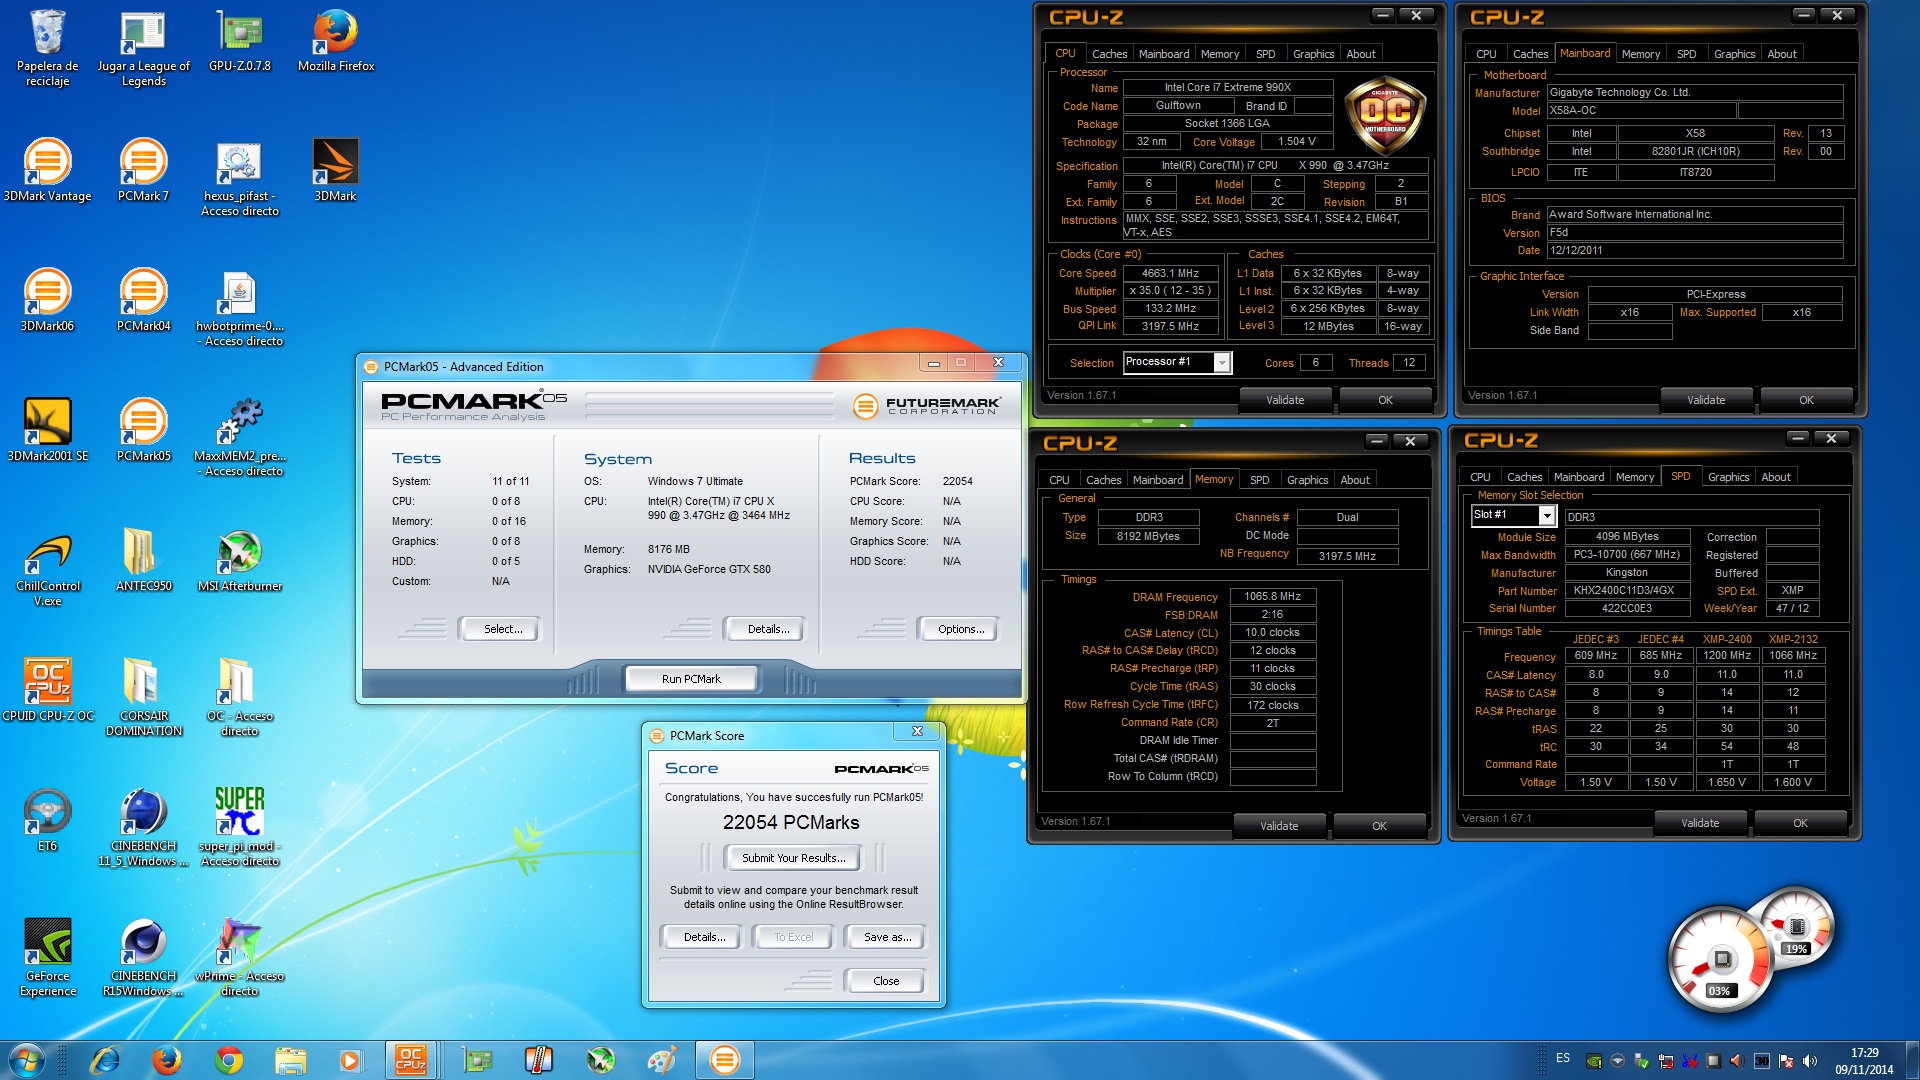Open the wPrime shortcut icon
1920x1080 pixels.
coord(240,958)
